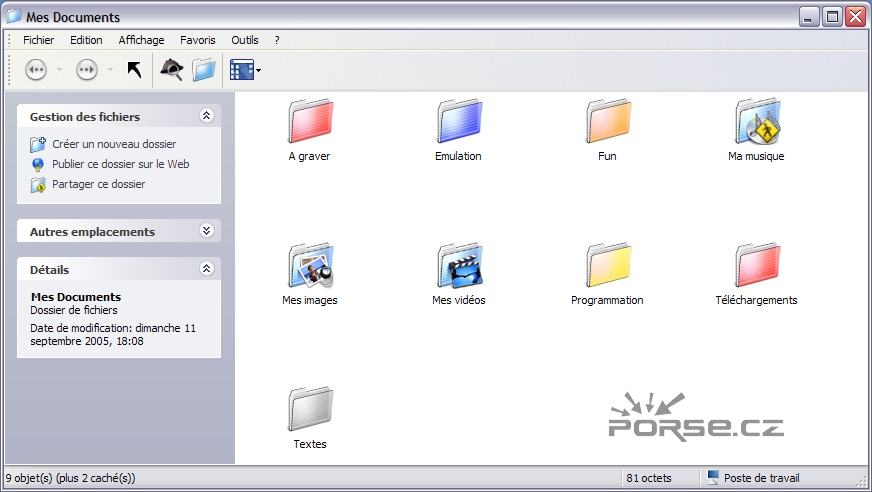Open Back button history dropdown arrow

coord(59,70)
